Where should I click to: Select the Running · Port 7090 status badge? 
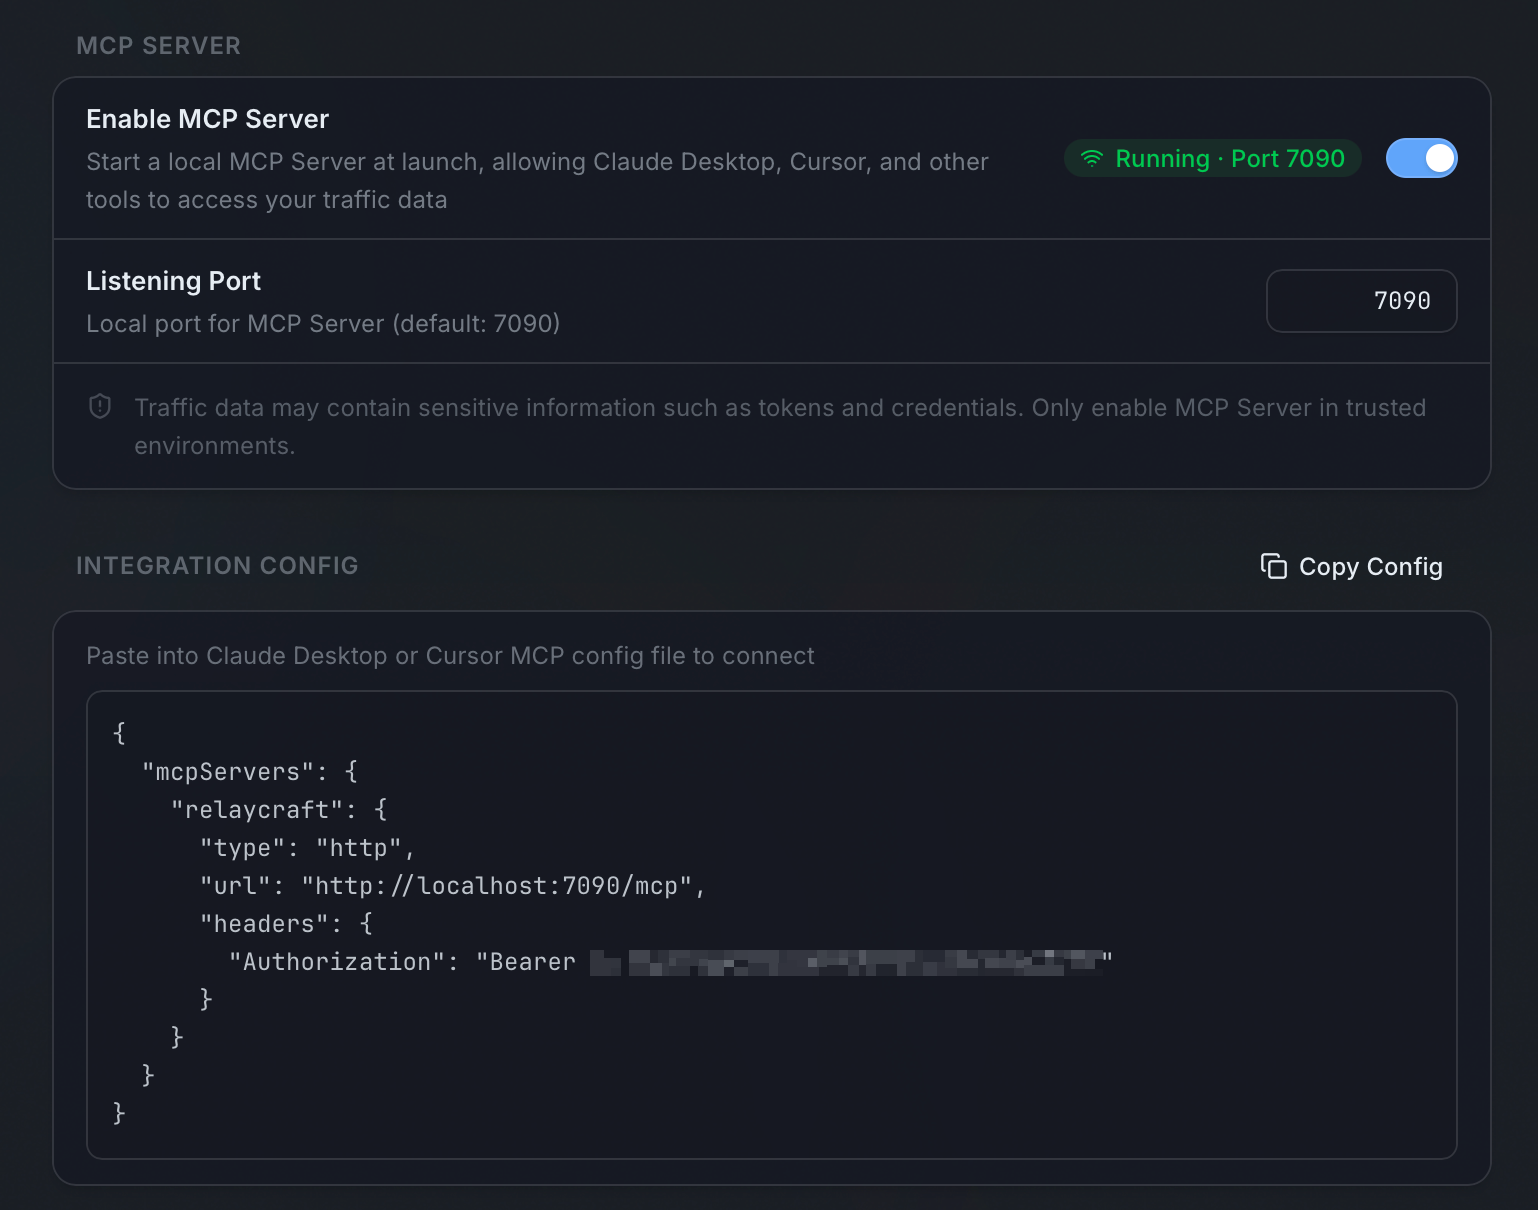click(1212, 158)
